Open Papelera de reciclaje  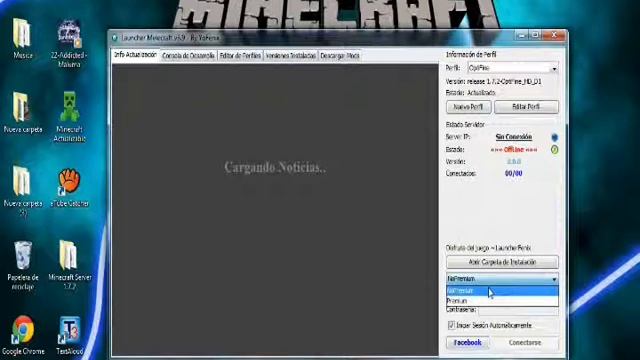pos(22,265)
